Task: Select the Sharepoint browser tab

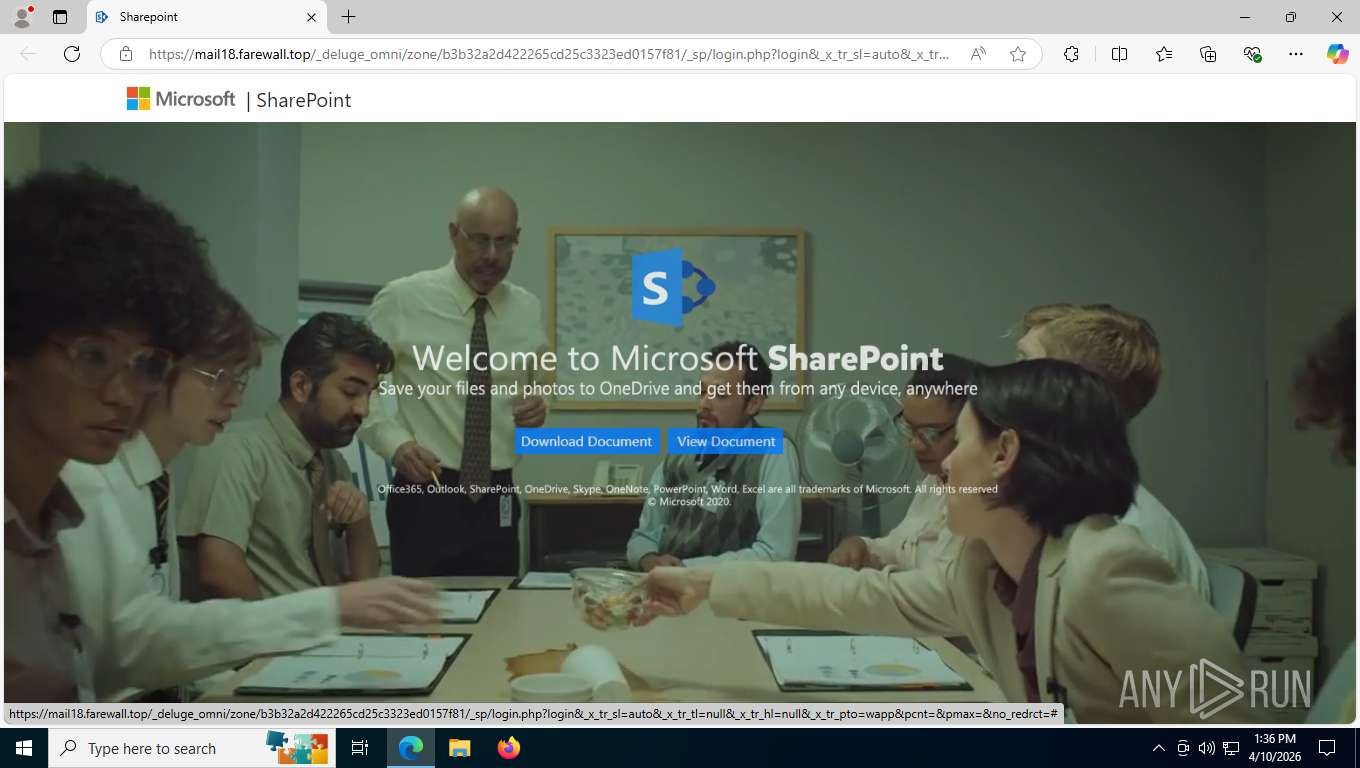Action: click(205, 17)
